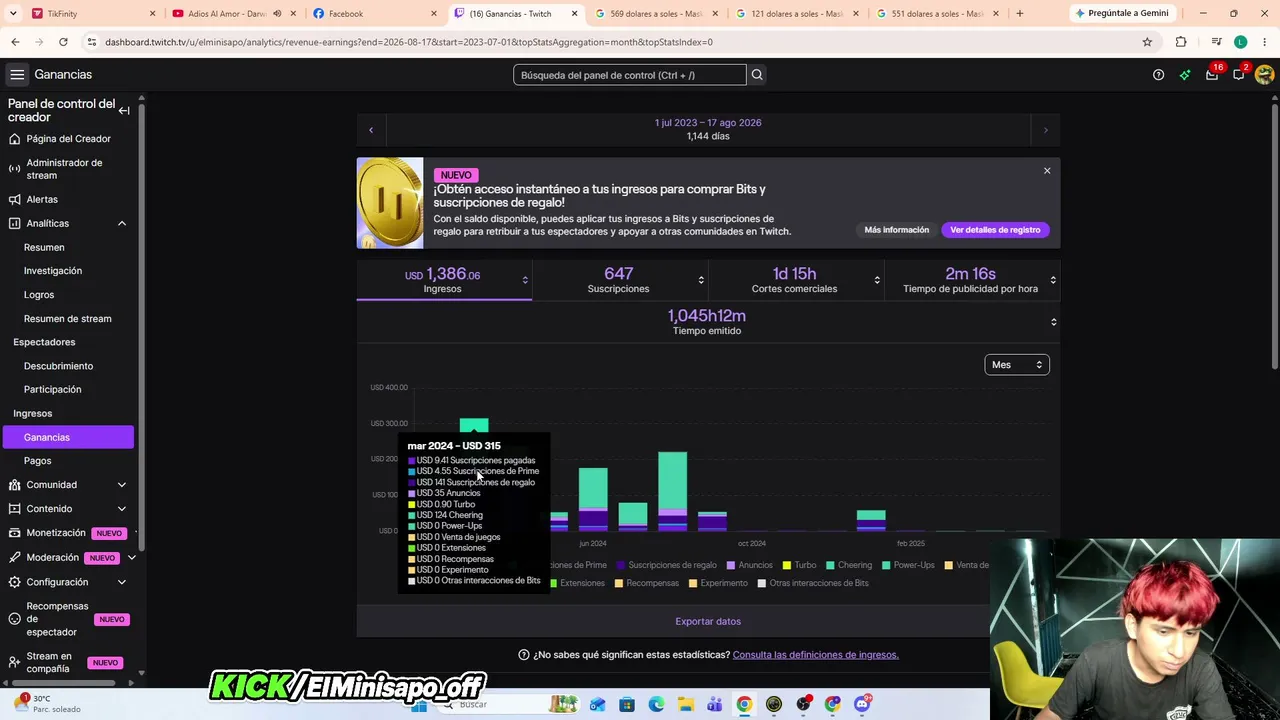1280x720 pixels.
Task: Click the Recompensas legend color swatch
Action: (x=619, y=583)
